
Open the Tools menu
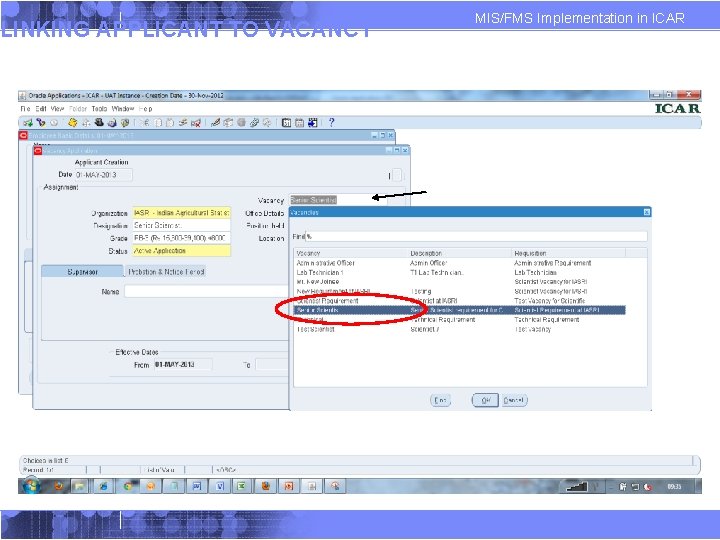(x=99, y=109)
